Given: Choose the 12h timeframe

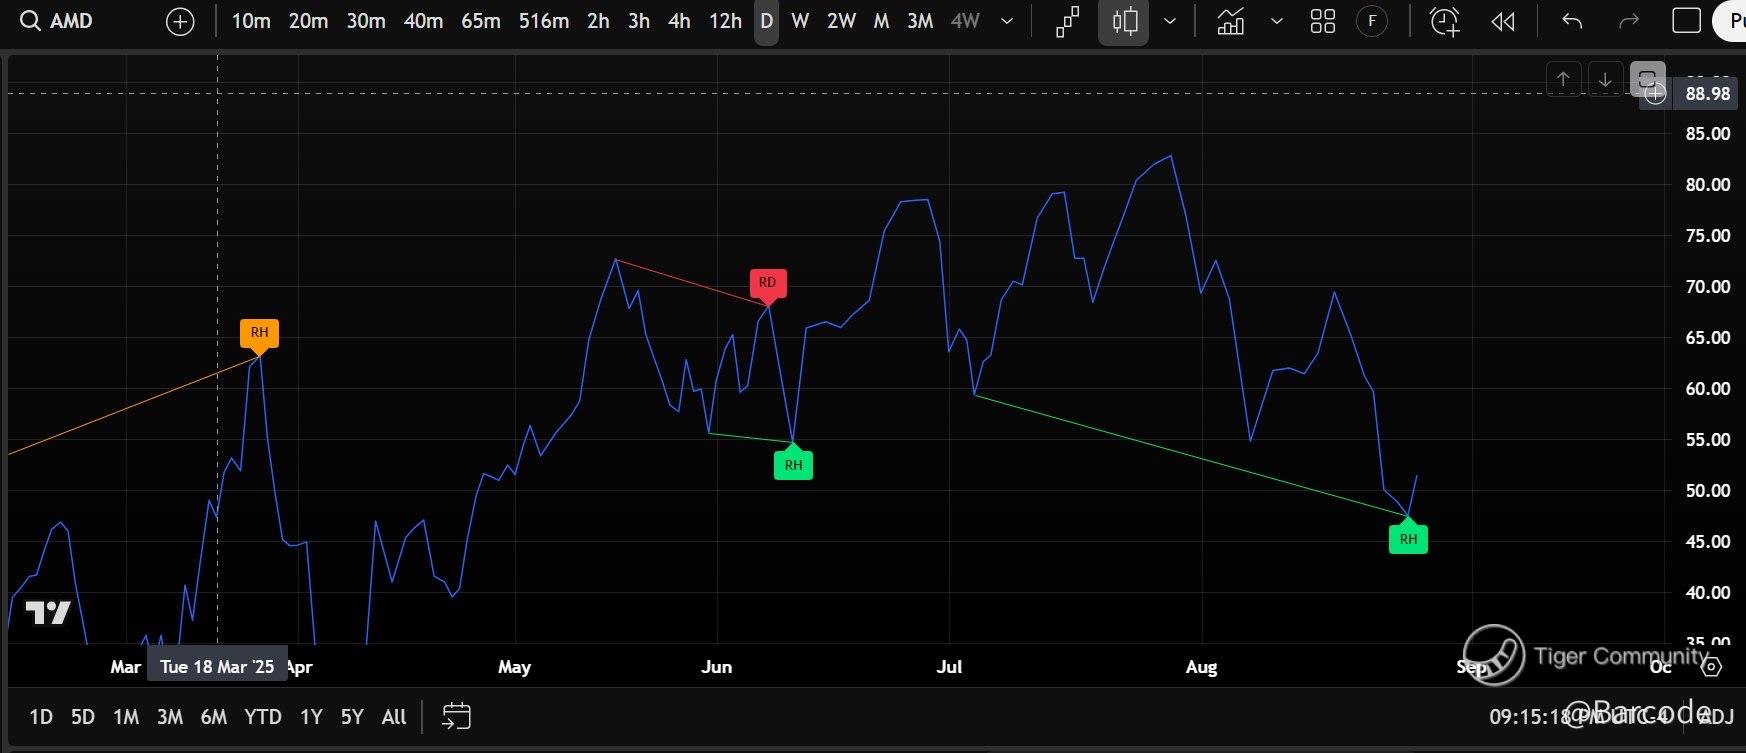Looking at the screenshot, I should (725, 21).
